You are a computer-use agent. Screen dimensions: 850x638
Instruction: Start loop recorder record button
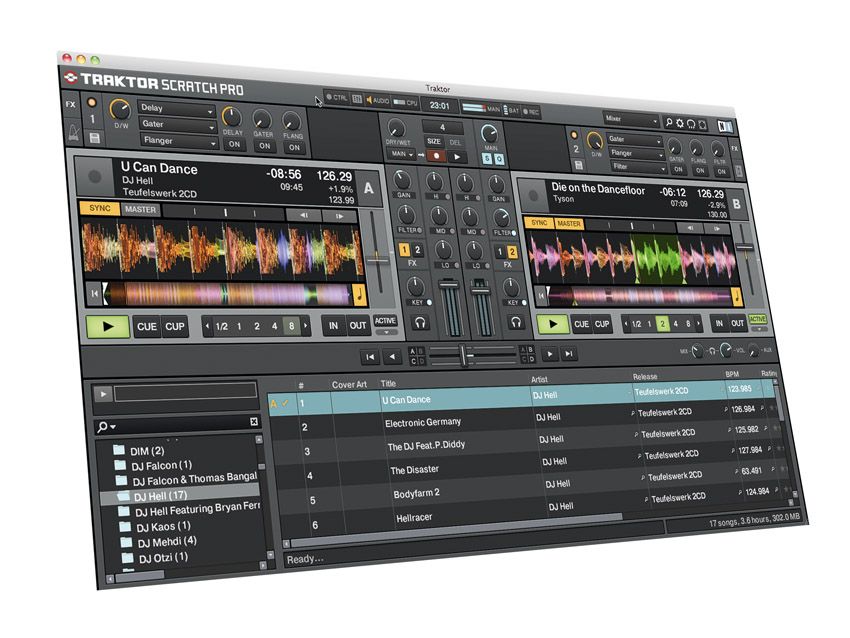(436, 156)
